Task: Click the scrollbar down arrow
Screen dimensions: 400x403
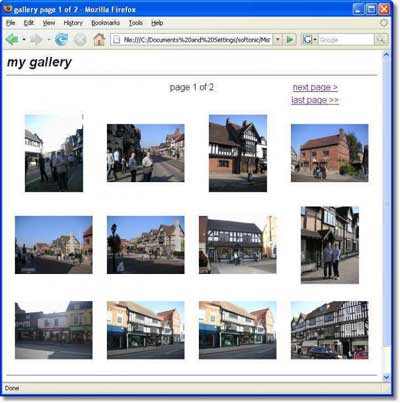Action: 386,377
